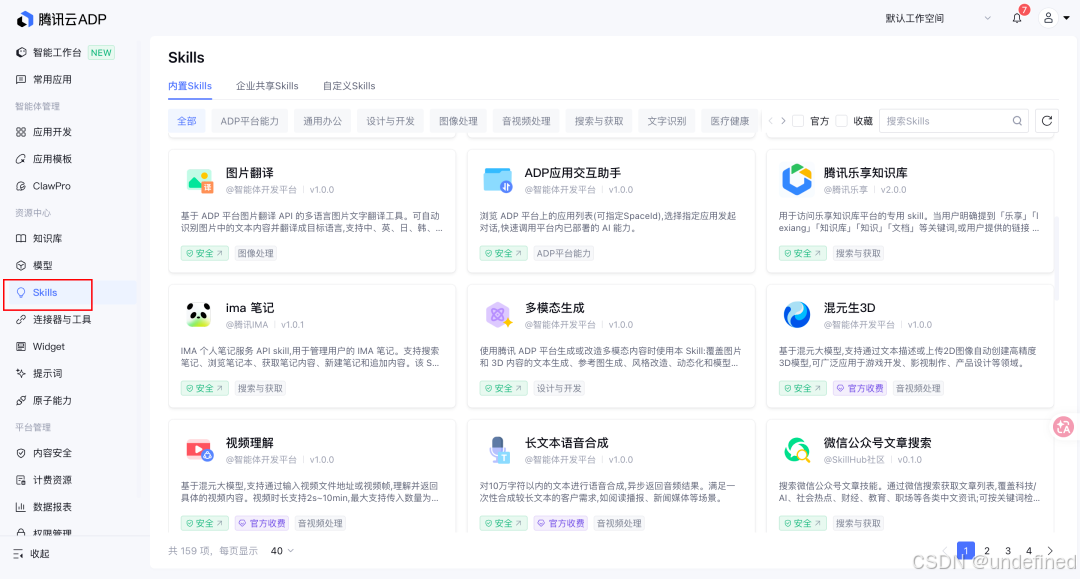Open the 微信公众号文章搜索 skill icon
1080x579 pixels.
tap(797, 450)
